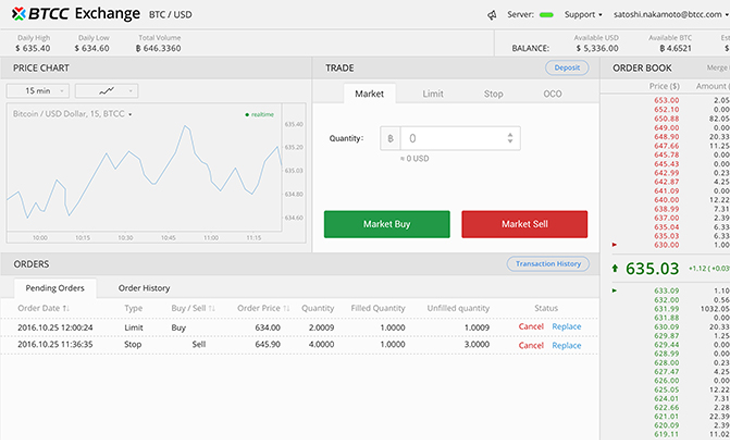
Task: Click the Deposit button
Action: pyautogui.click(x=567, y=68)
